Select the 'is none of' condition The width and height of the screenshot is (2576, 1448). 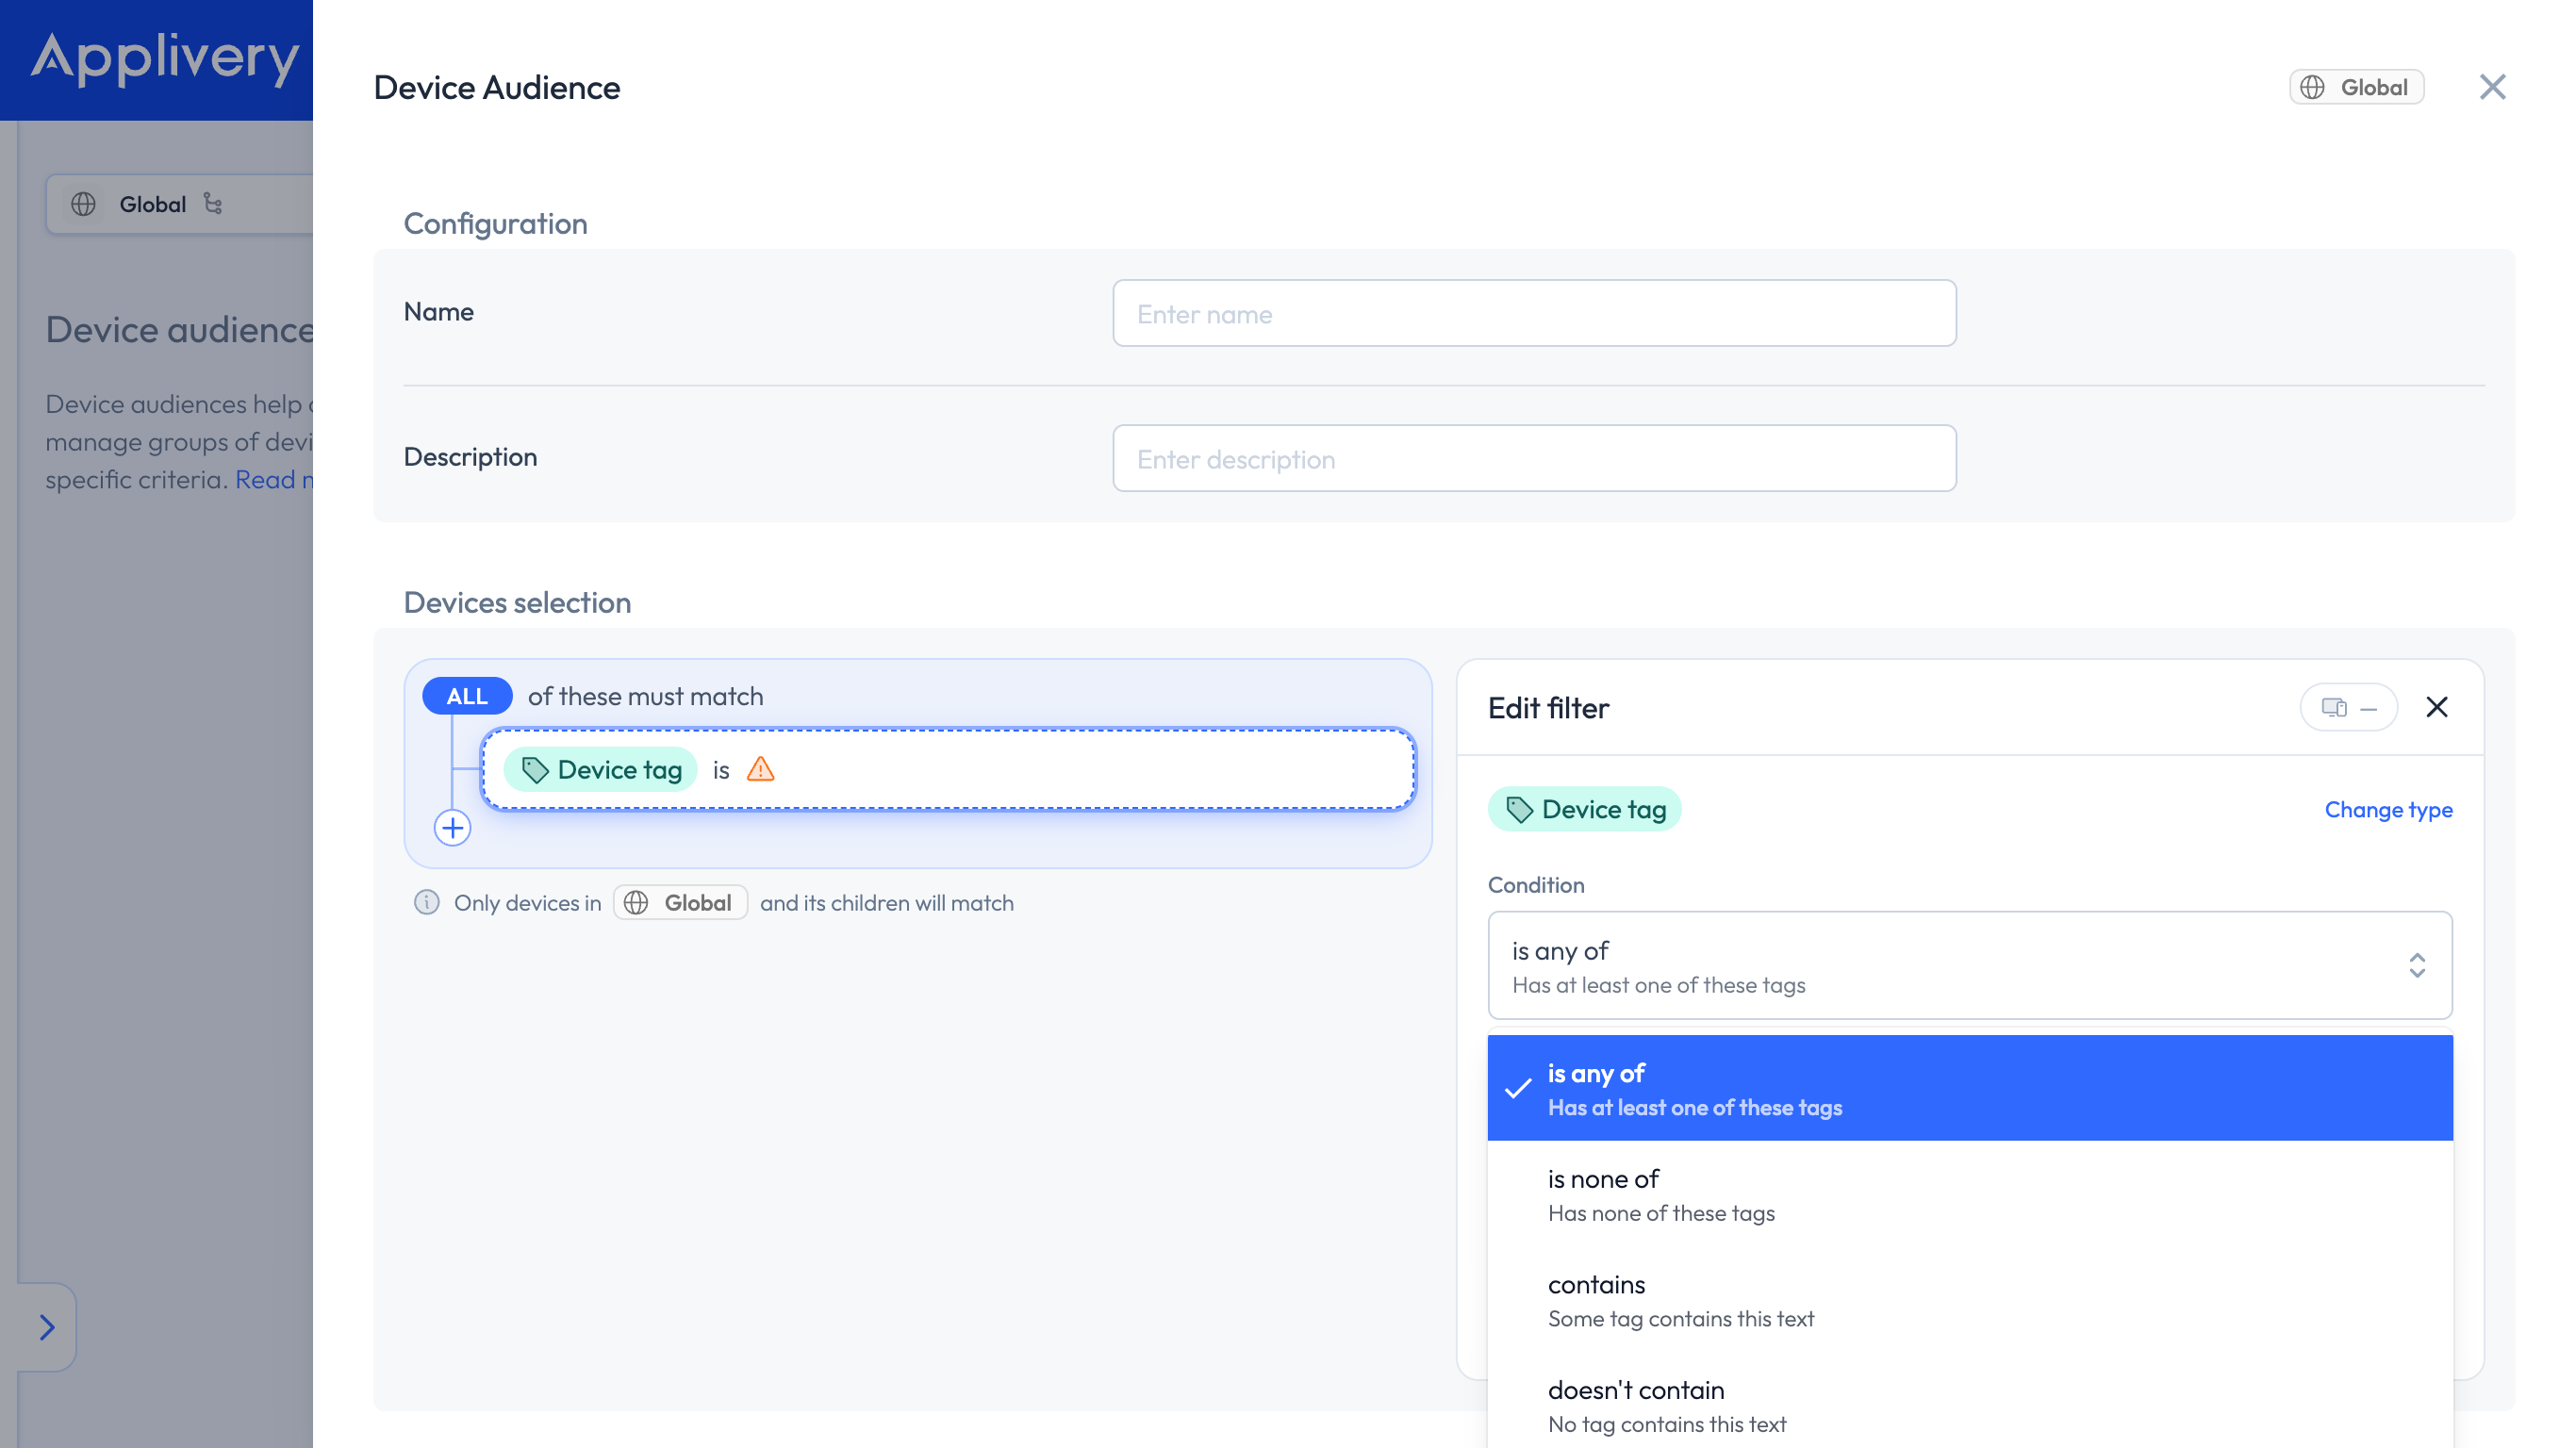coord(1970,1194)
